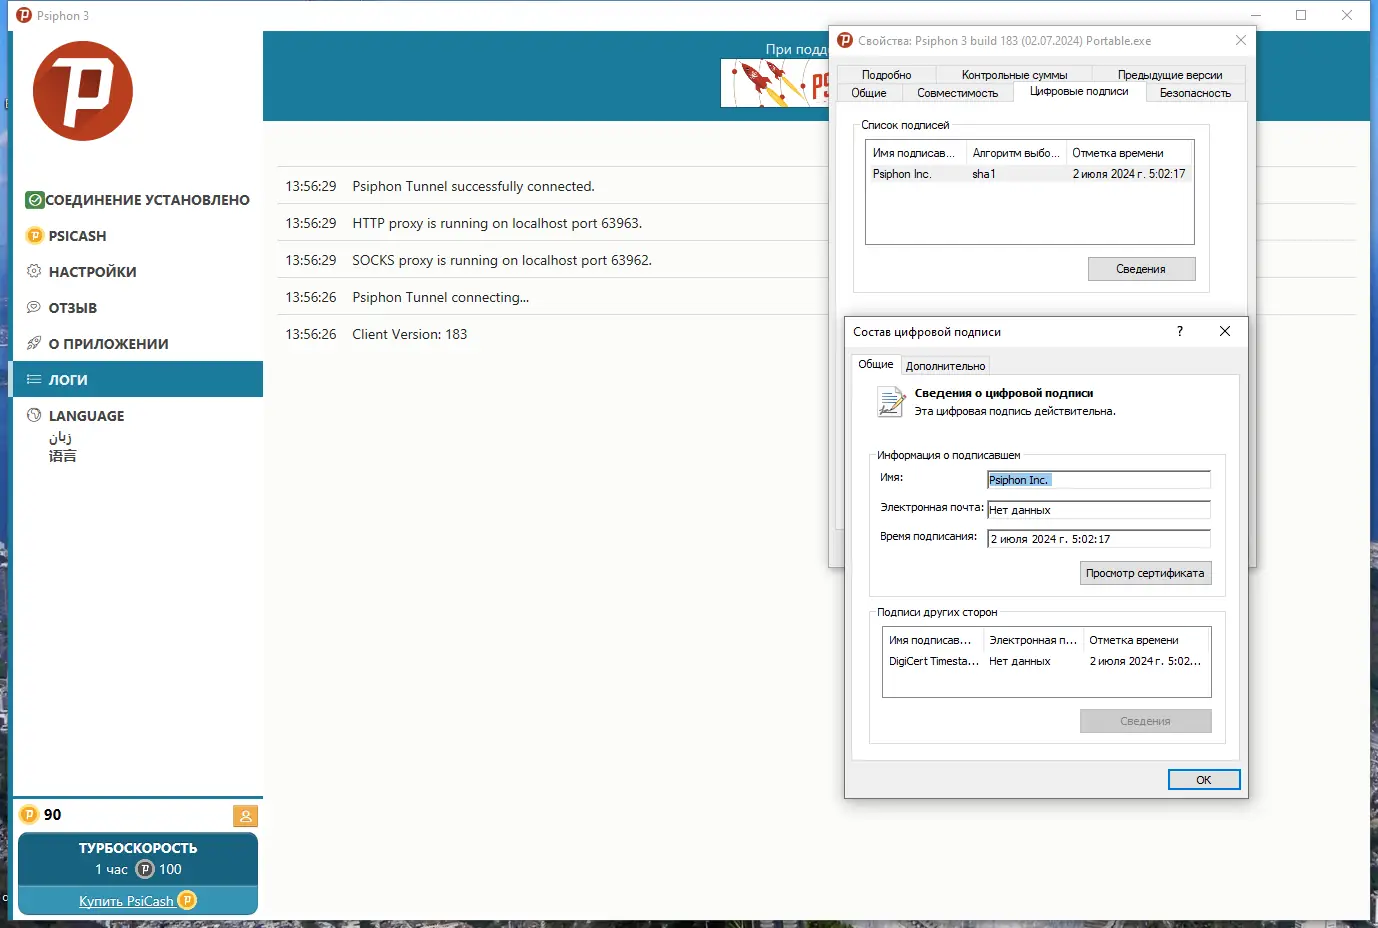Click OK to close signature details
Image resolution: width=1378 pixels, height=928 pixels.
(x=1204, y=780)
